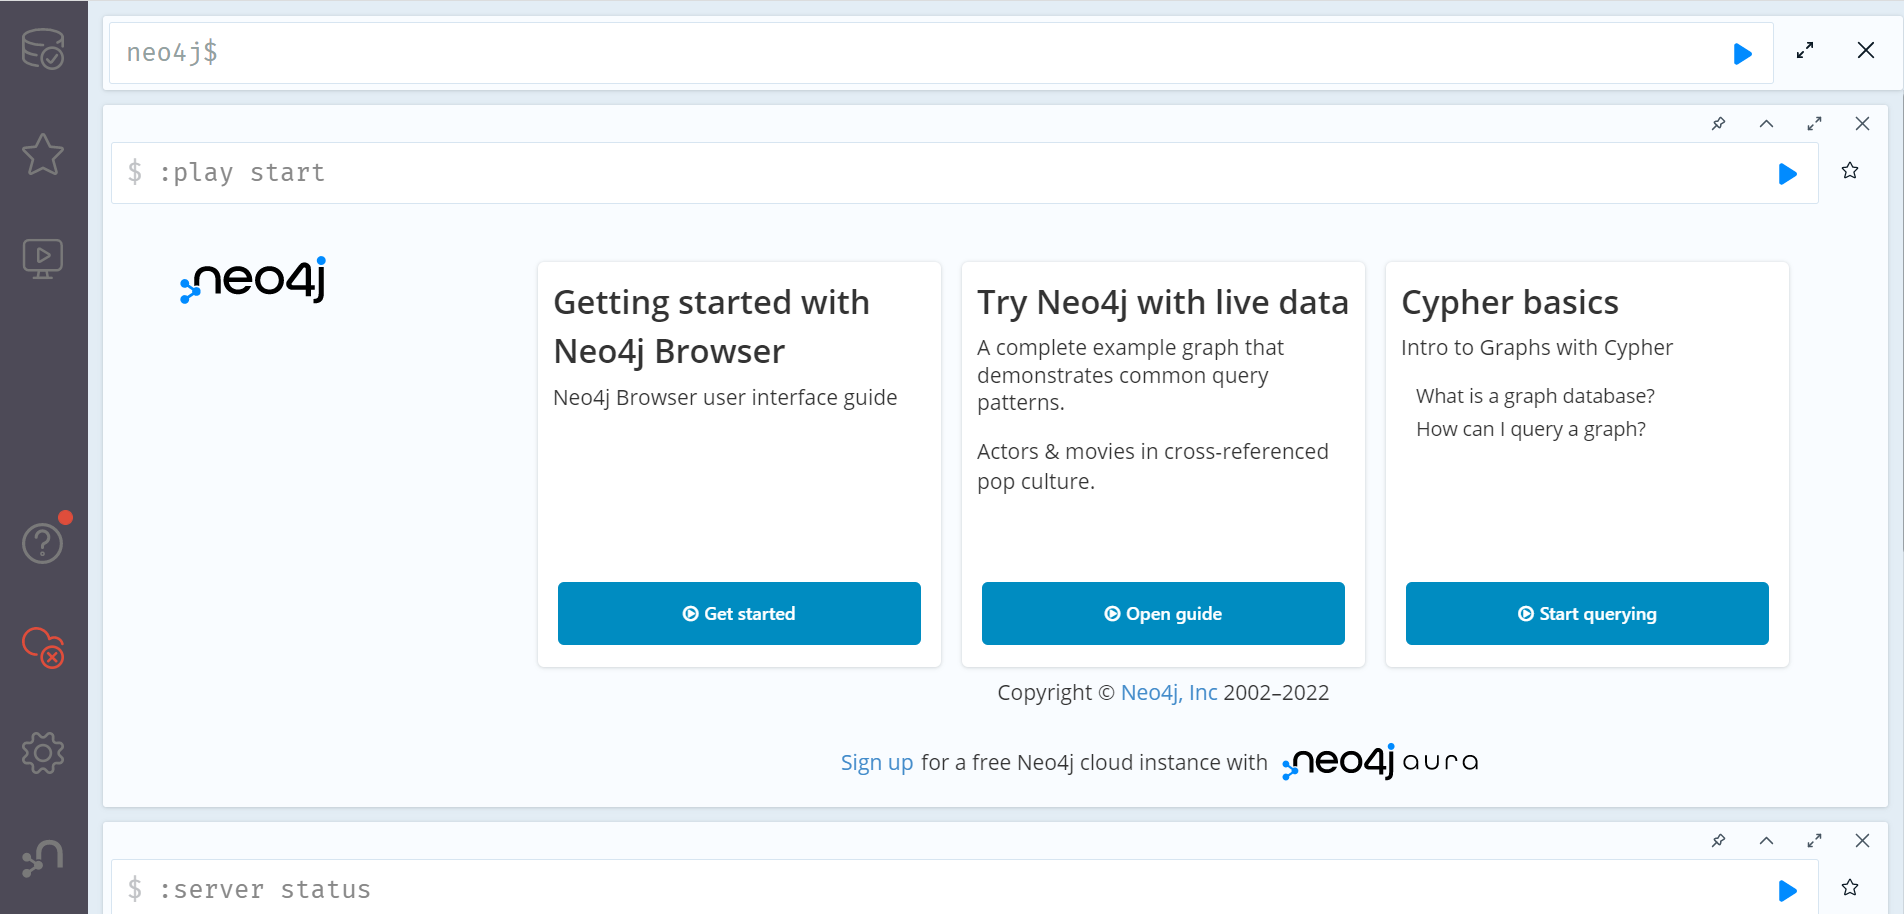Viewport: 1904px width, 914px height.
Task: Run the main editor query
Action: (x=1743, y=54)
